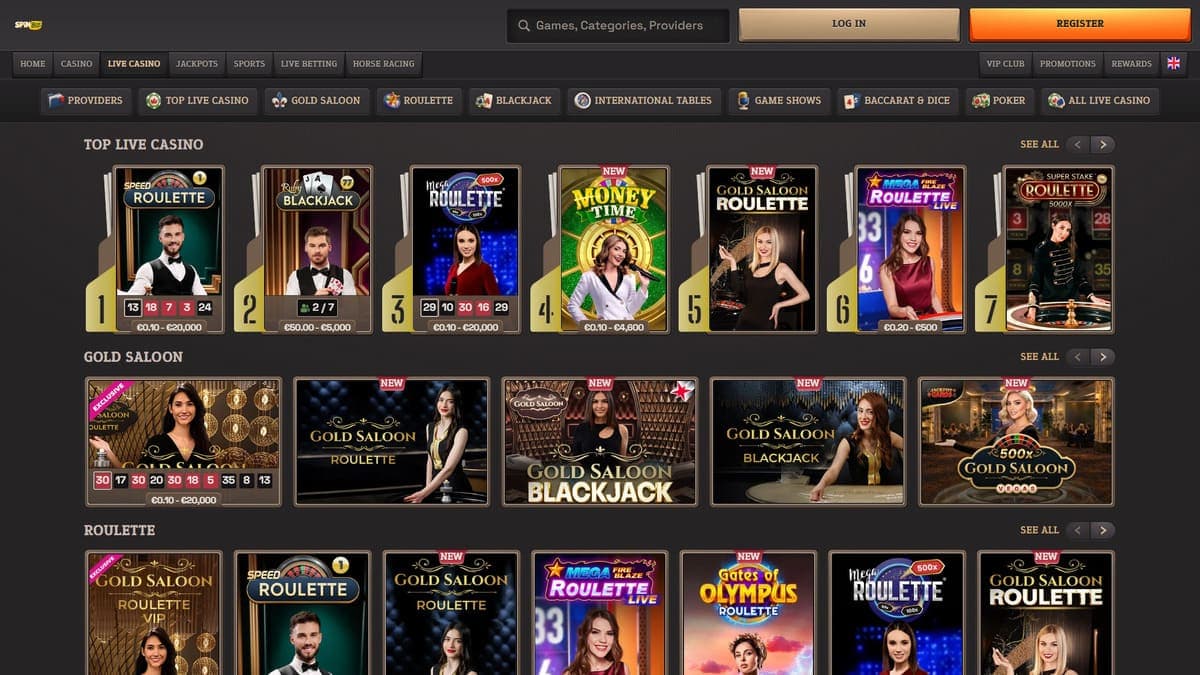Viewport: 1200px width, 675px height.
Task: Open the large-text Gold Saloon Blackjack card
Action: pyautogui.click(x=600, y=441)
